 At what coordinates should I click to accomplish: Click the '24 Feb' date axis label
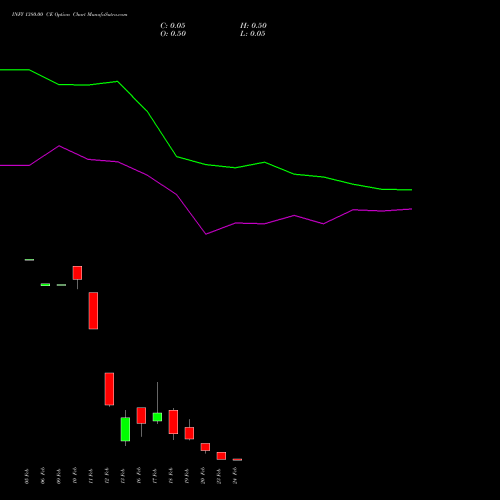point(235,475)
